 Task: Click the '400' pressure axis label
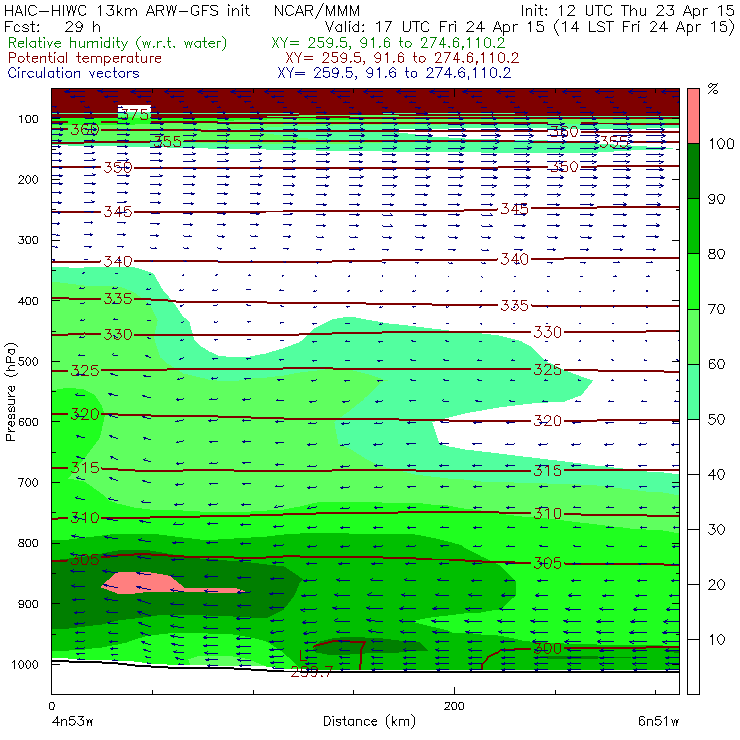tap(28, 301)
